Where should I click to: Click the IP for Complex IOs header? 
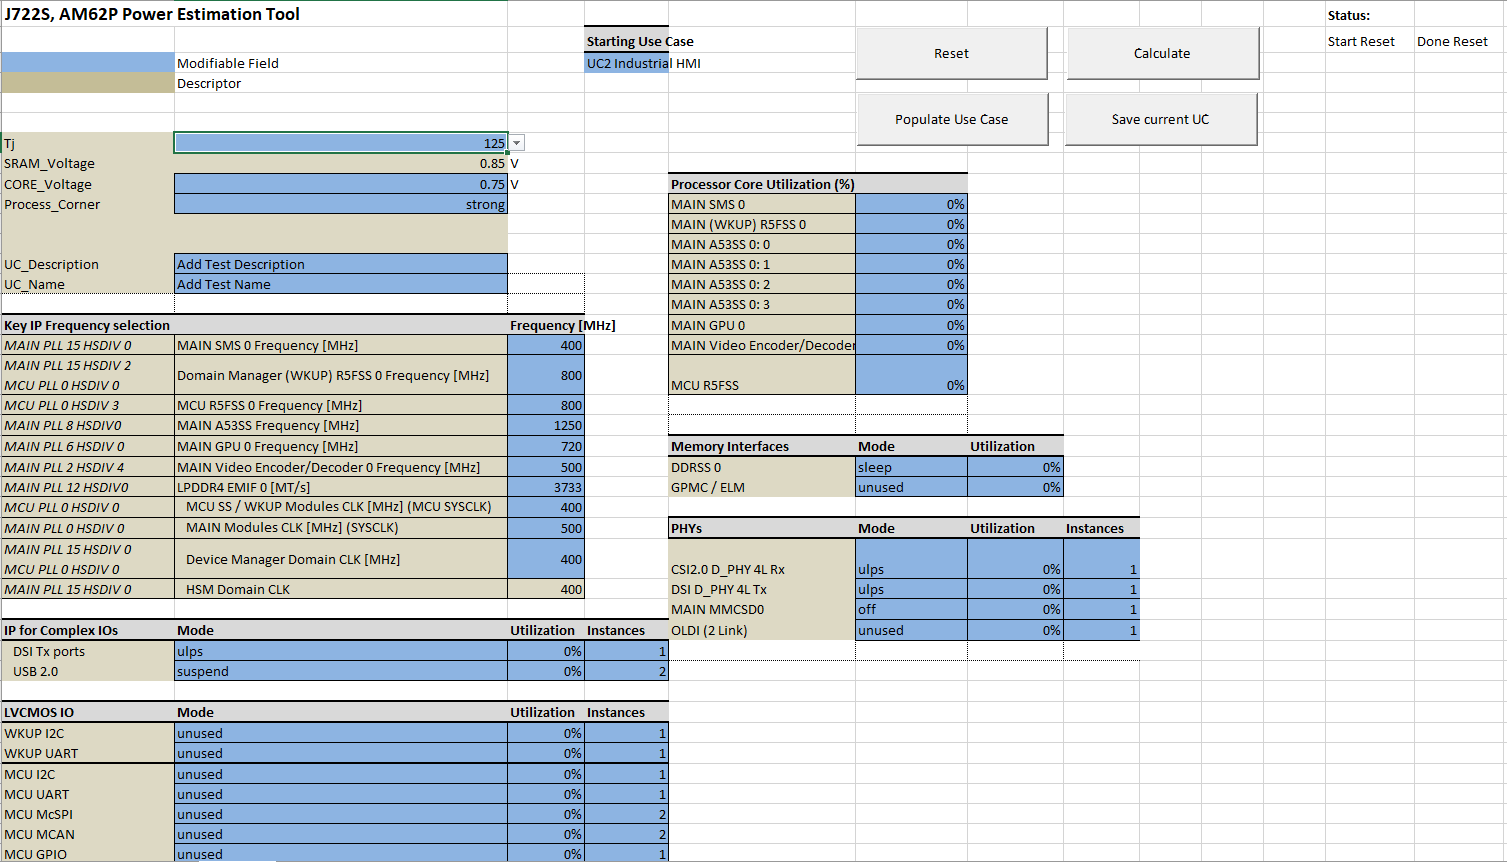(61, 630)
